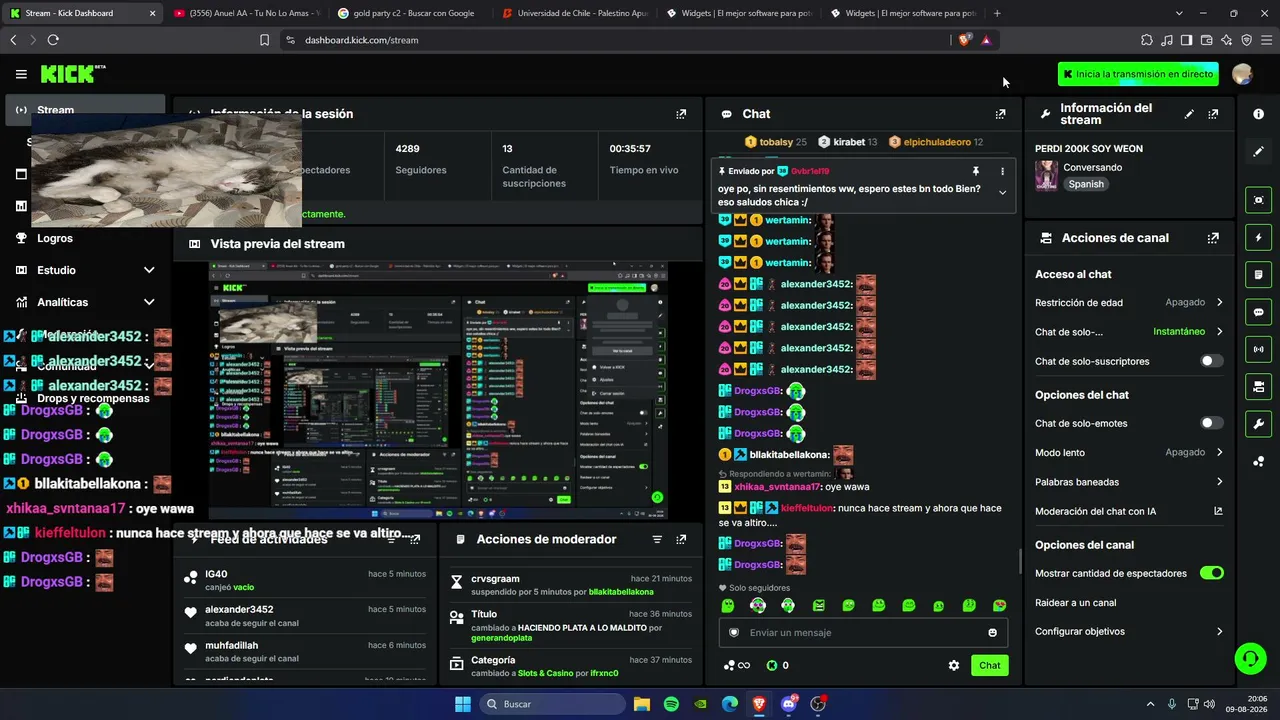1280x720 pixels.
Task: Collapse the pinned message with the chevron
Action: (x=1002, y=193)
